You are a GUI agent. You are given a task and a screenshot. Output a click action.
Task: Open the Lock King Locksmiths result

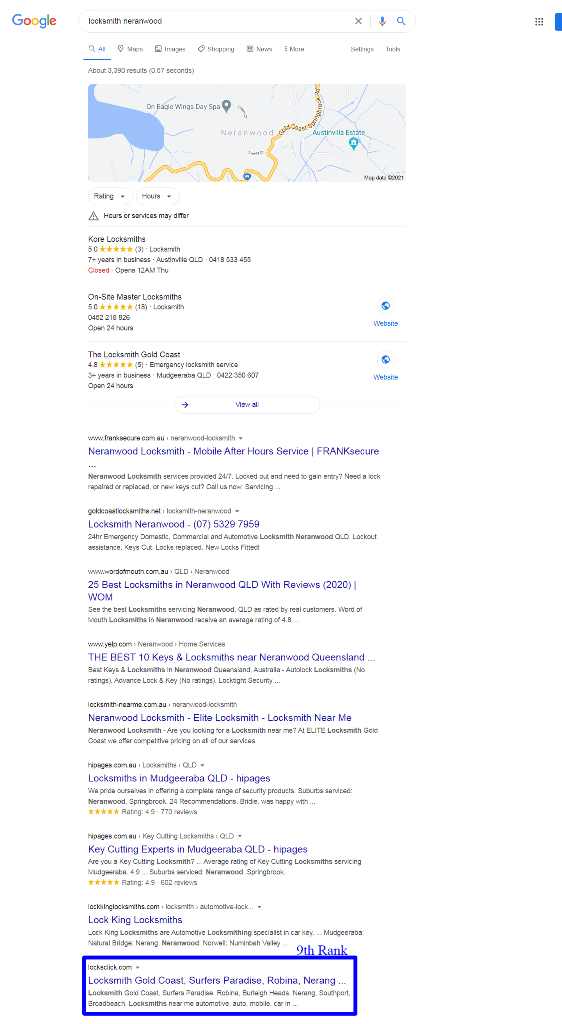[135, 920]
